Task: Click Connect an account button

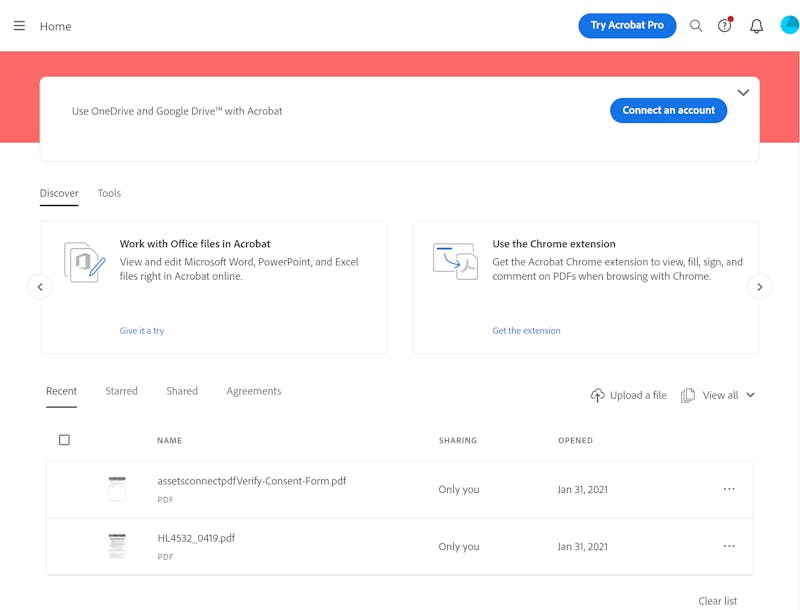Action: tap(668, 110)
